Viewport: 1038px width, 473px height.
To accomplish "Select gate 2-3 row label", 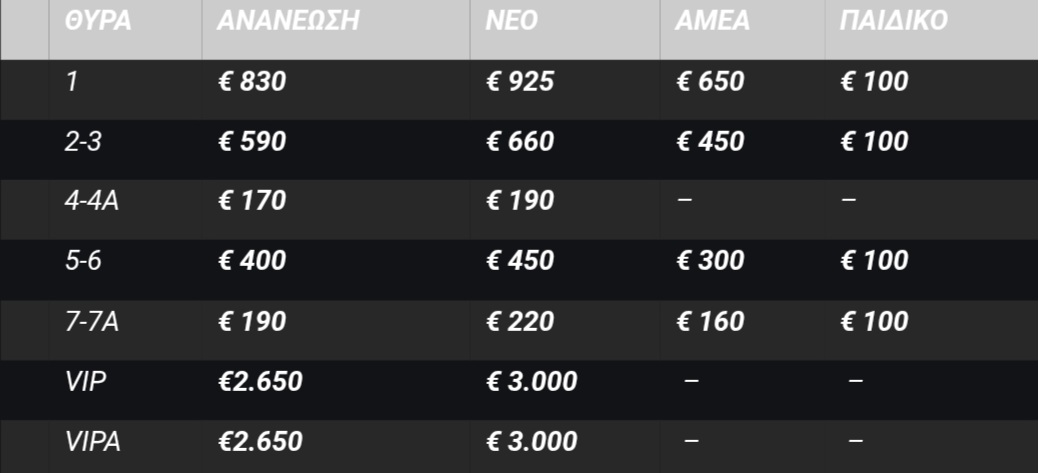I will pyautogui.click(x=83, y=141).
